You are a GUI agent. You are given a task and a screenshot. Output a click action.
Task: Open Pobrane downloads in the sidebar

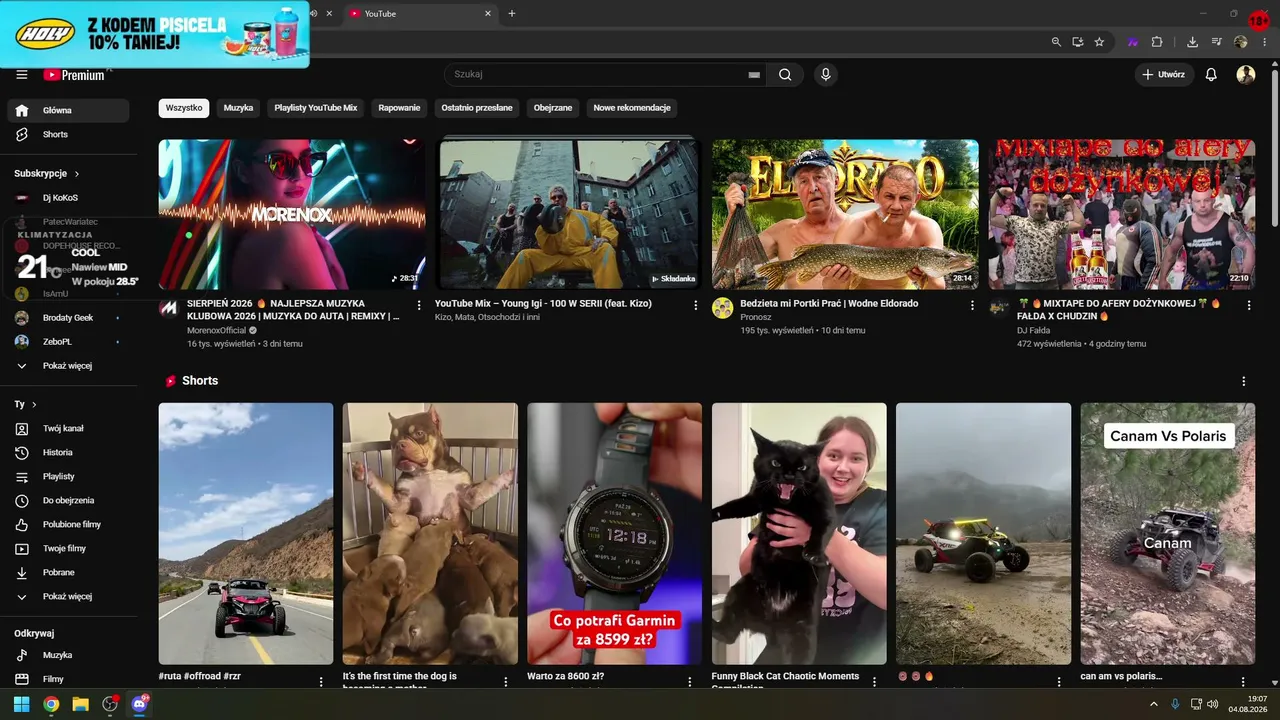tap(68, 573)
